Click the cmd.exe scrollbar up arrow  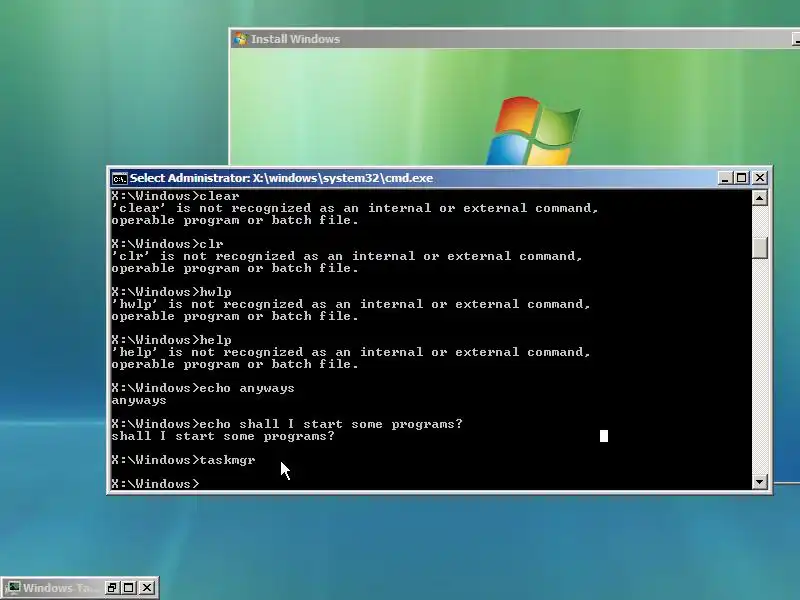760,197
